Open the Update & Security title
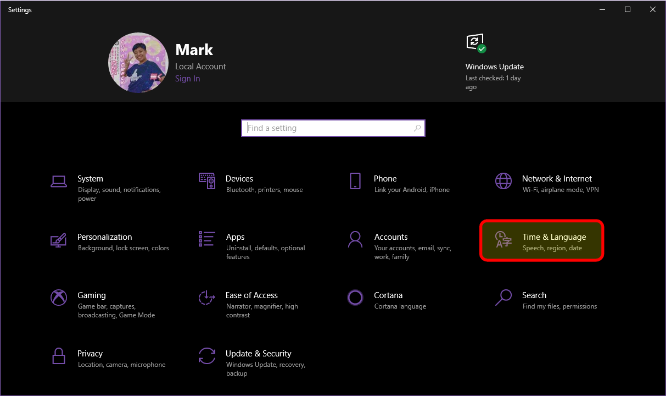 [258, 354]
